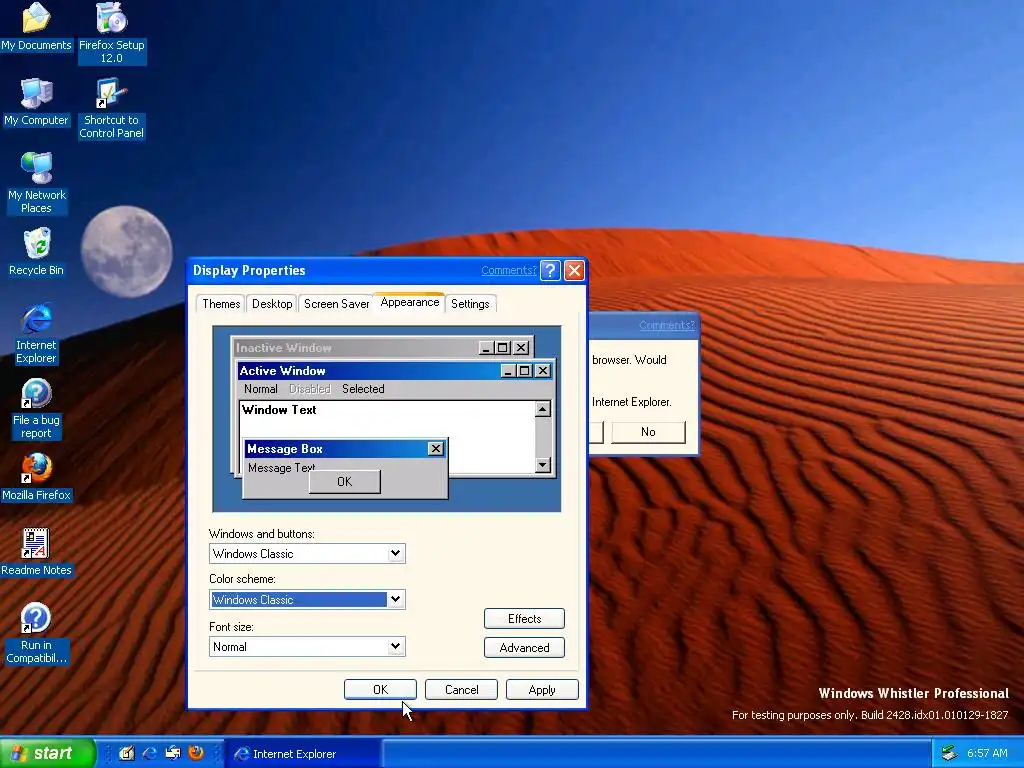Select the Appearance tab
Viewport: 1024px width, 768px height.
click(409, 302)
